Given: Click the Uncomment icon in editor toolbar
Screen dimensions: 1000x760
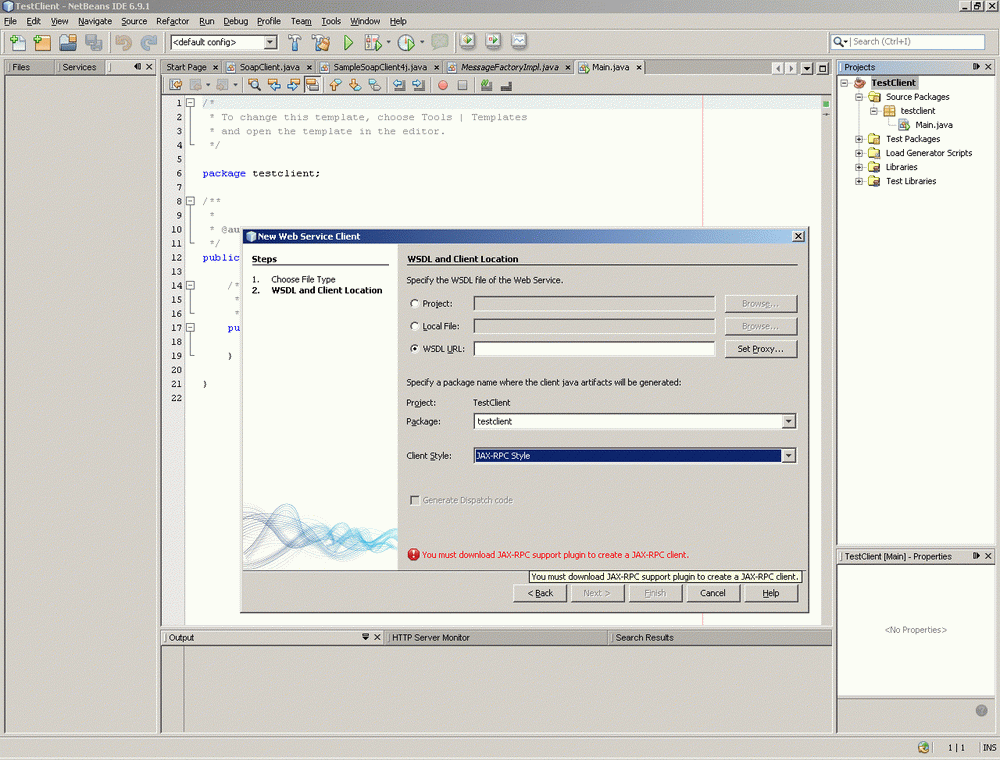Looking at the screenshot, I should 506,85.
